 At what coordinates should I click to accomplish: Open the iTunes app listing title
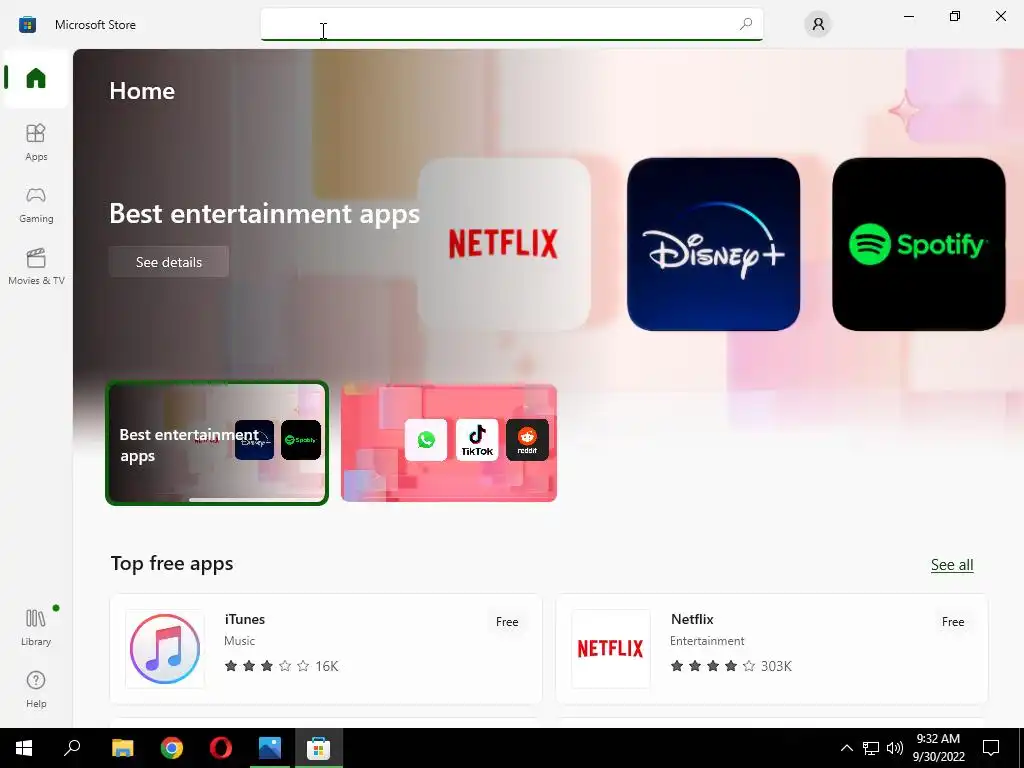point(245,619)
